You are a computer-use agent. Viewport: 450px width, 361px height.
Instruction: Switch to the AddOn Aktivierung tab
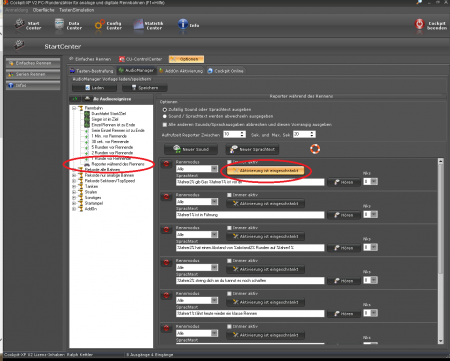[181, 71]
